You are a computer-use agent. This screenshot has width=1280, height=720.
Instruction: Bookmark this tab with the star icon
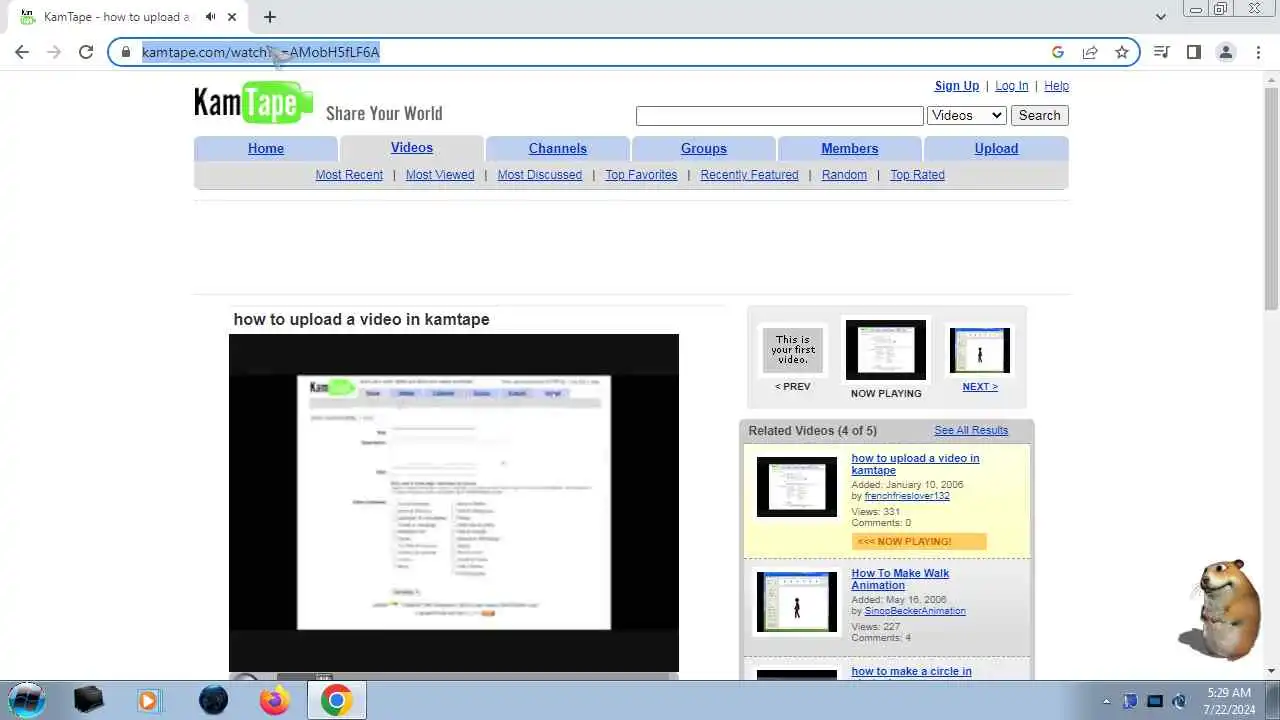(x=1122, y=52)
